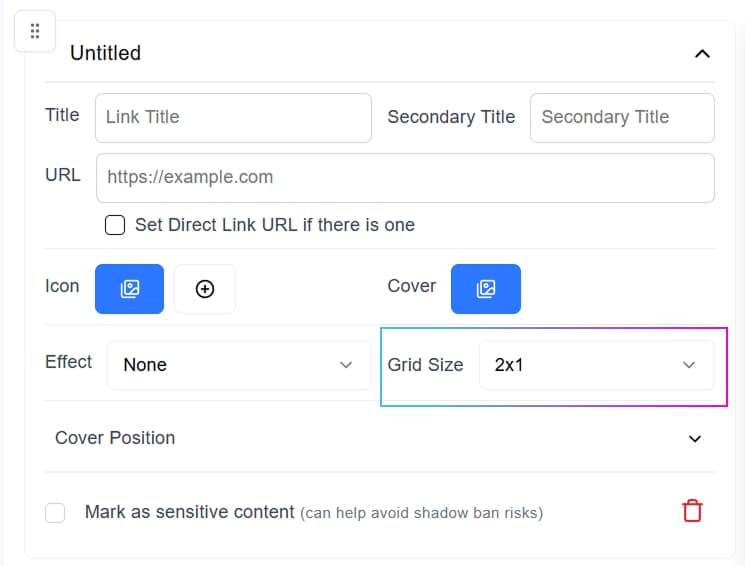Click the Link Title input field
The height and width of the screenshot is (566, 745).
tap(233, 117)
